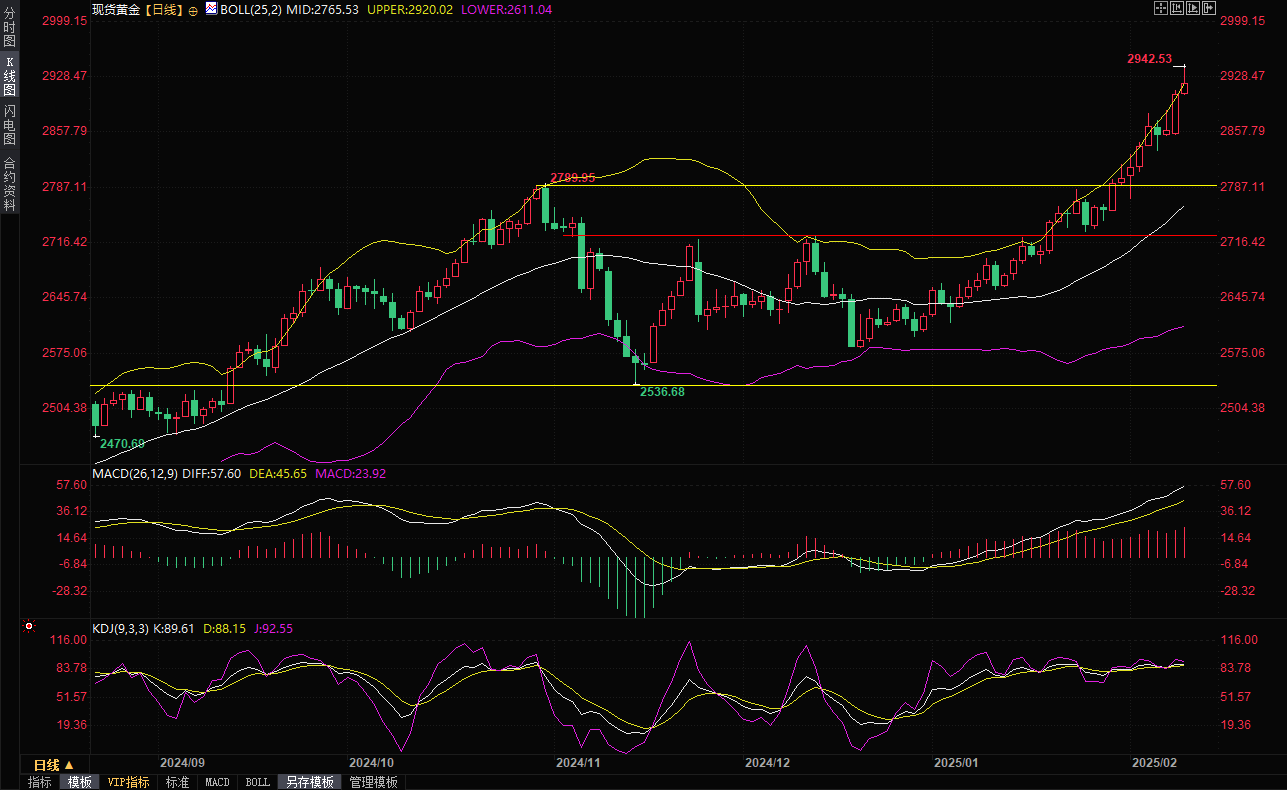Image resolution: width=1287 pixels, height=790 pixels.
Task: Click the 2024/09 date axis label
Action: (183, 762)
